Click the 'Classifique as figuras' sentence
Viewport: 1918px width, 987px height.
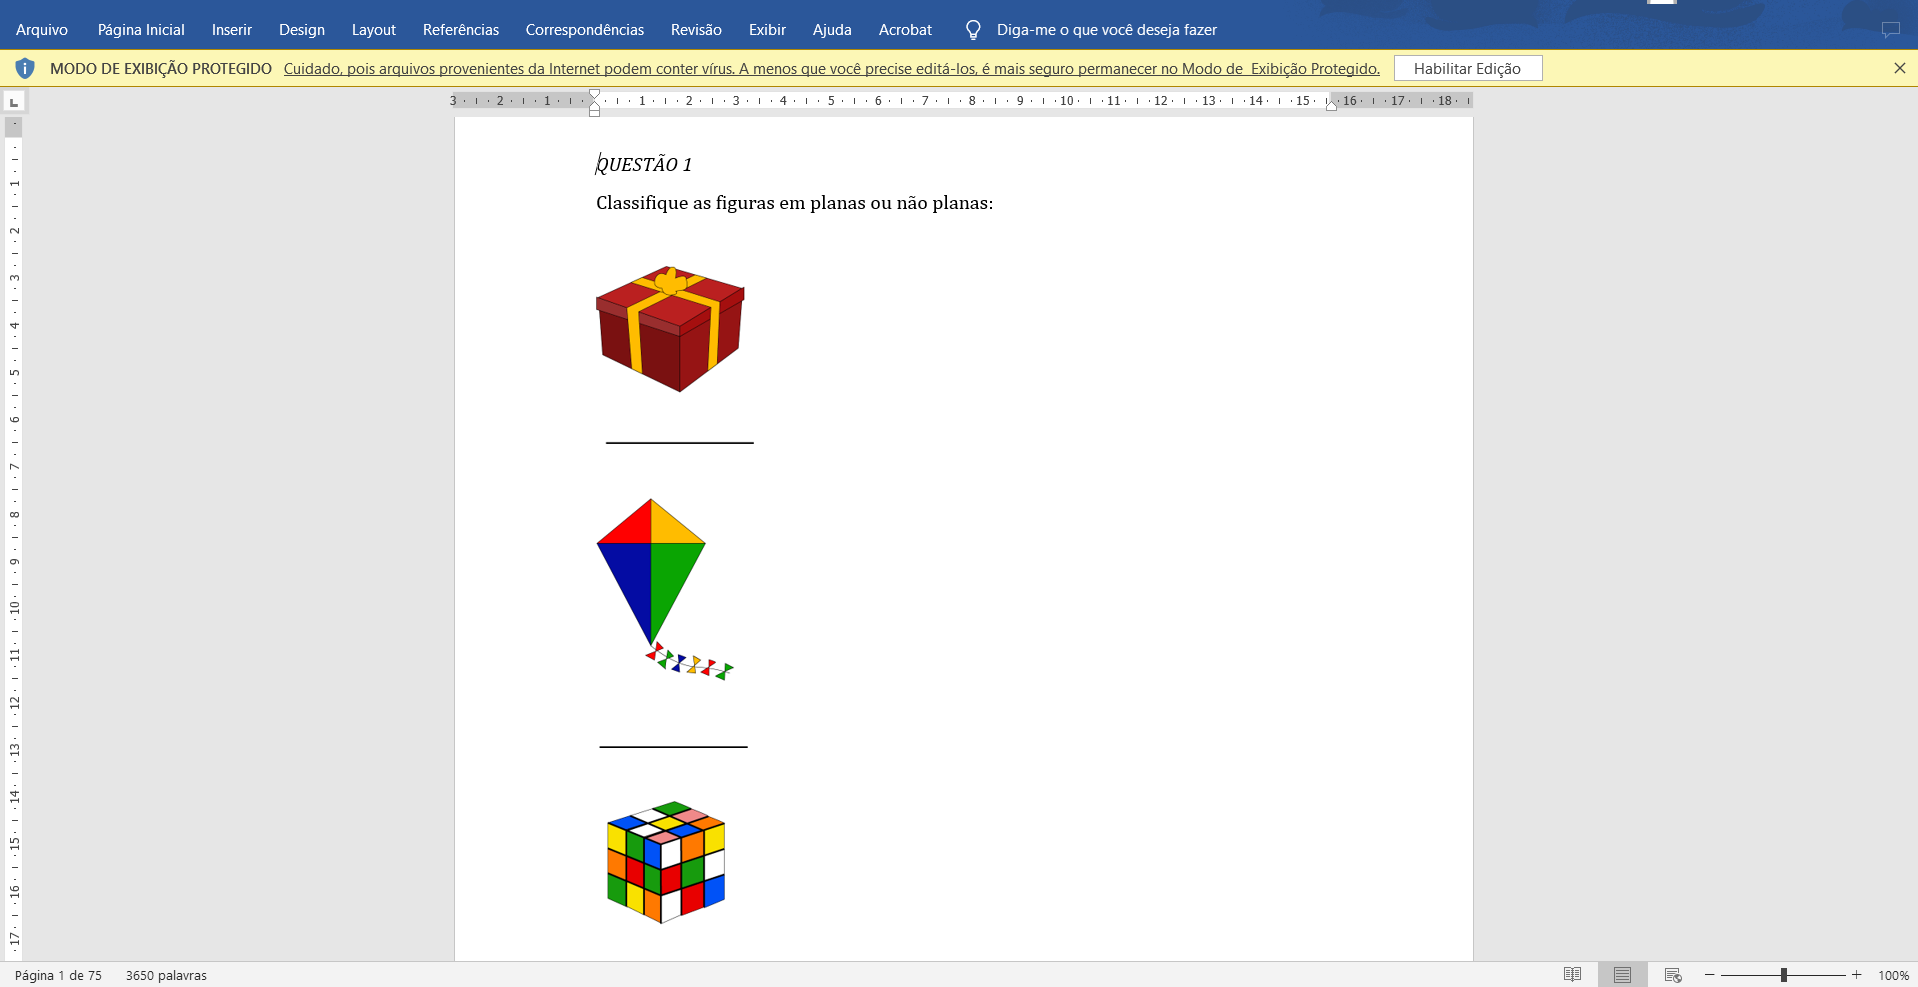[x=795, y=203]
